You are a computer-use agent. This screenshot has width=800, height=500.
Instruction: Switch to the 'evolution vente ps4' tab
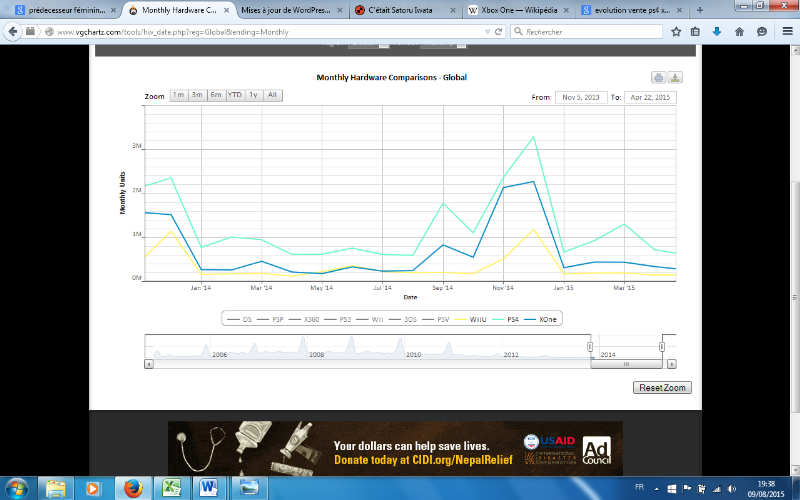point(633,10)
